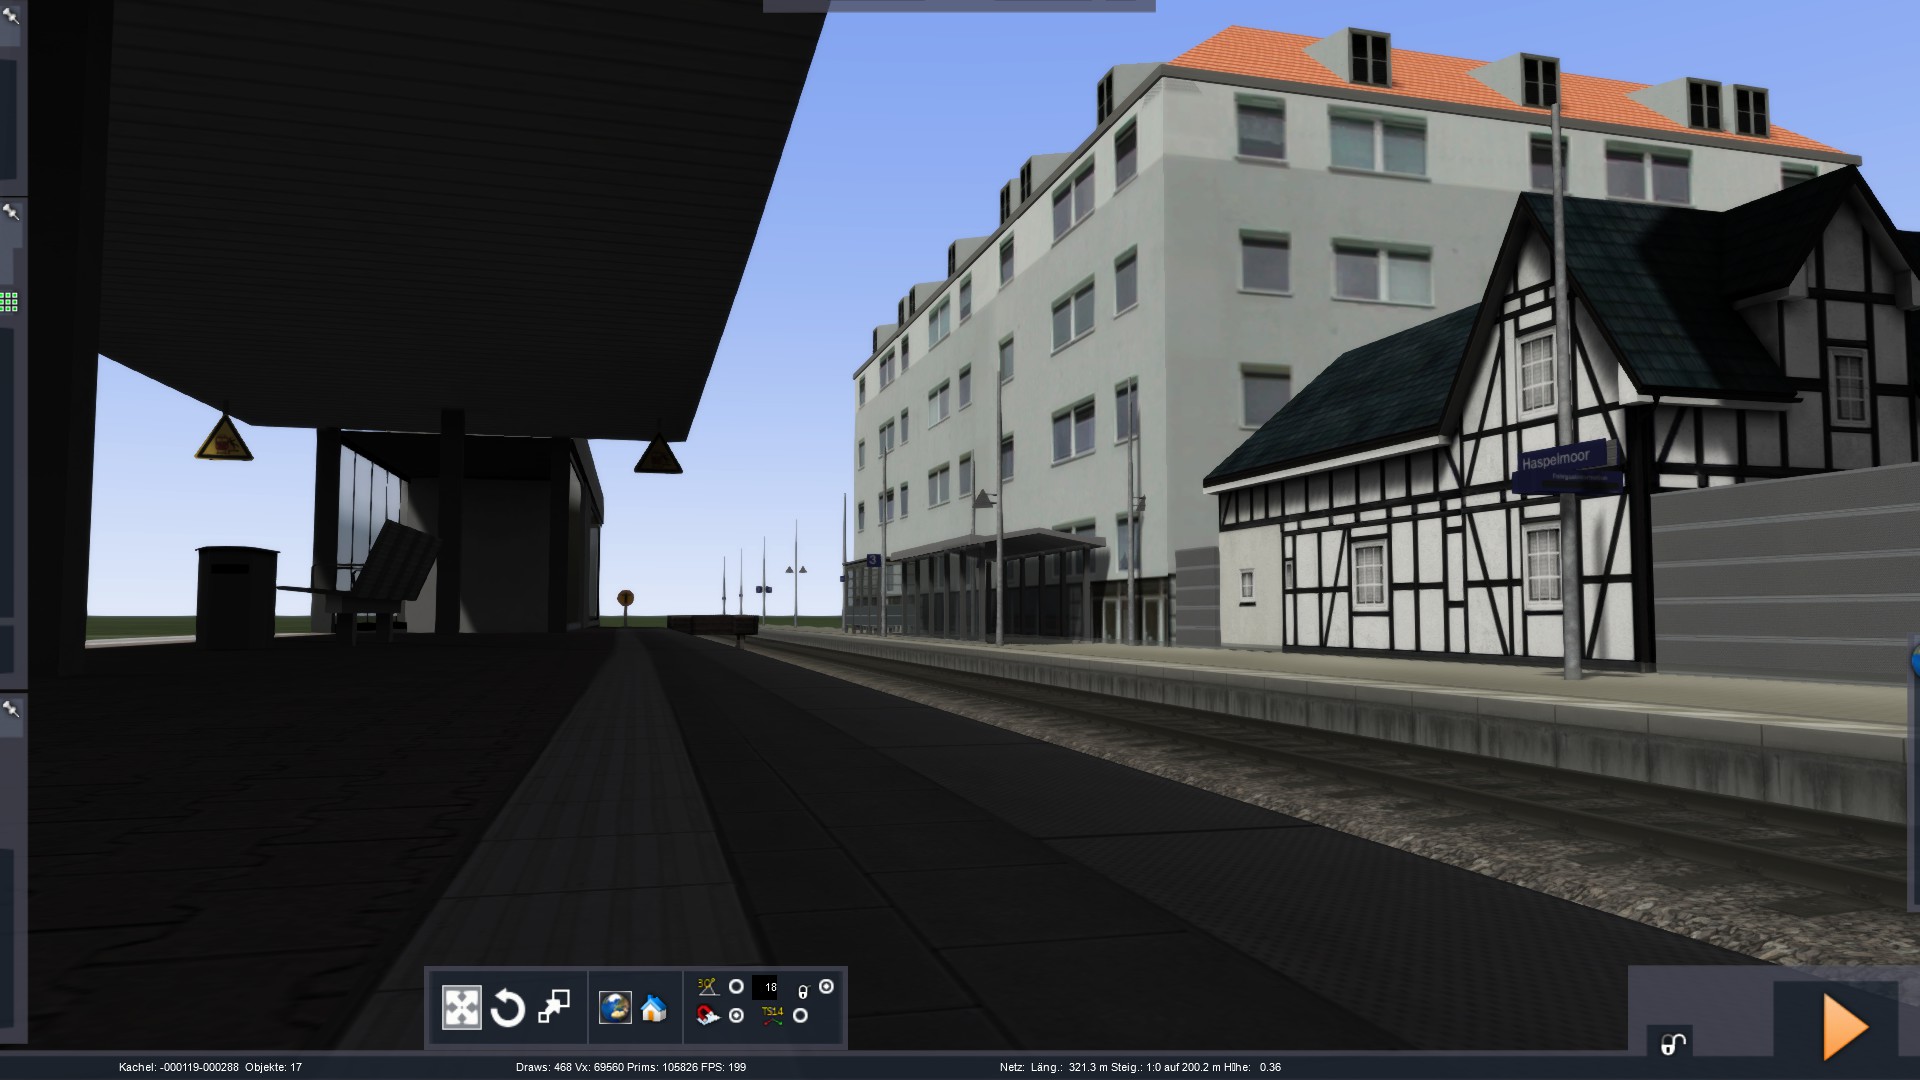Viewport: 1920px width, 1080px height.
Task: Click the TS14 track icon
Action: [772, 1016]
